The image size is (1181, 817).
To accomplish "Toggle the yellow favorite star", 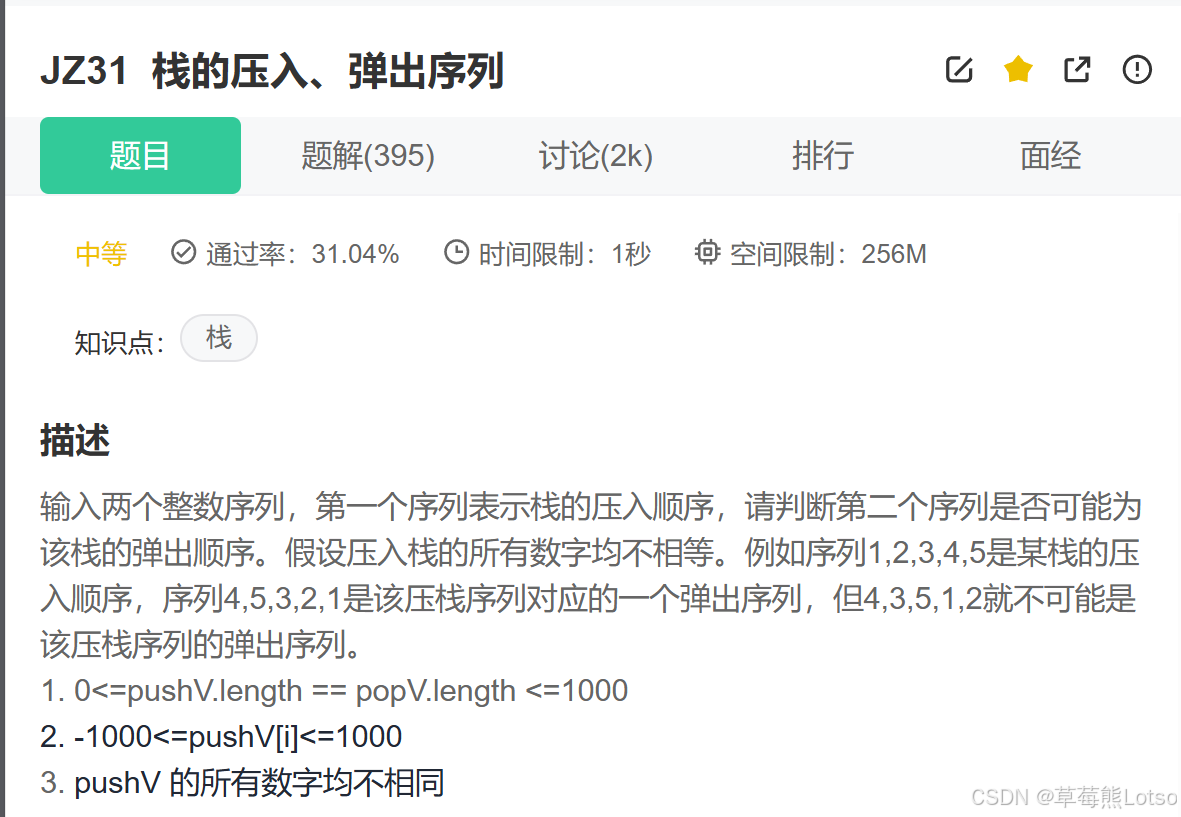I will [x=1018, y=69].
